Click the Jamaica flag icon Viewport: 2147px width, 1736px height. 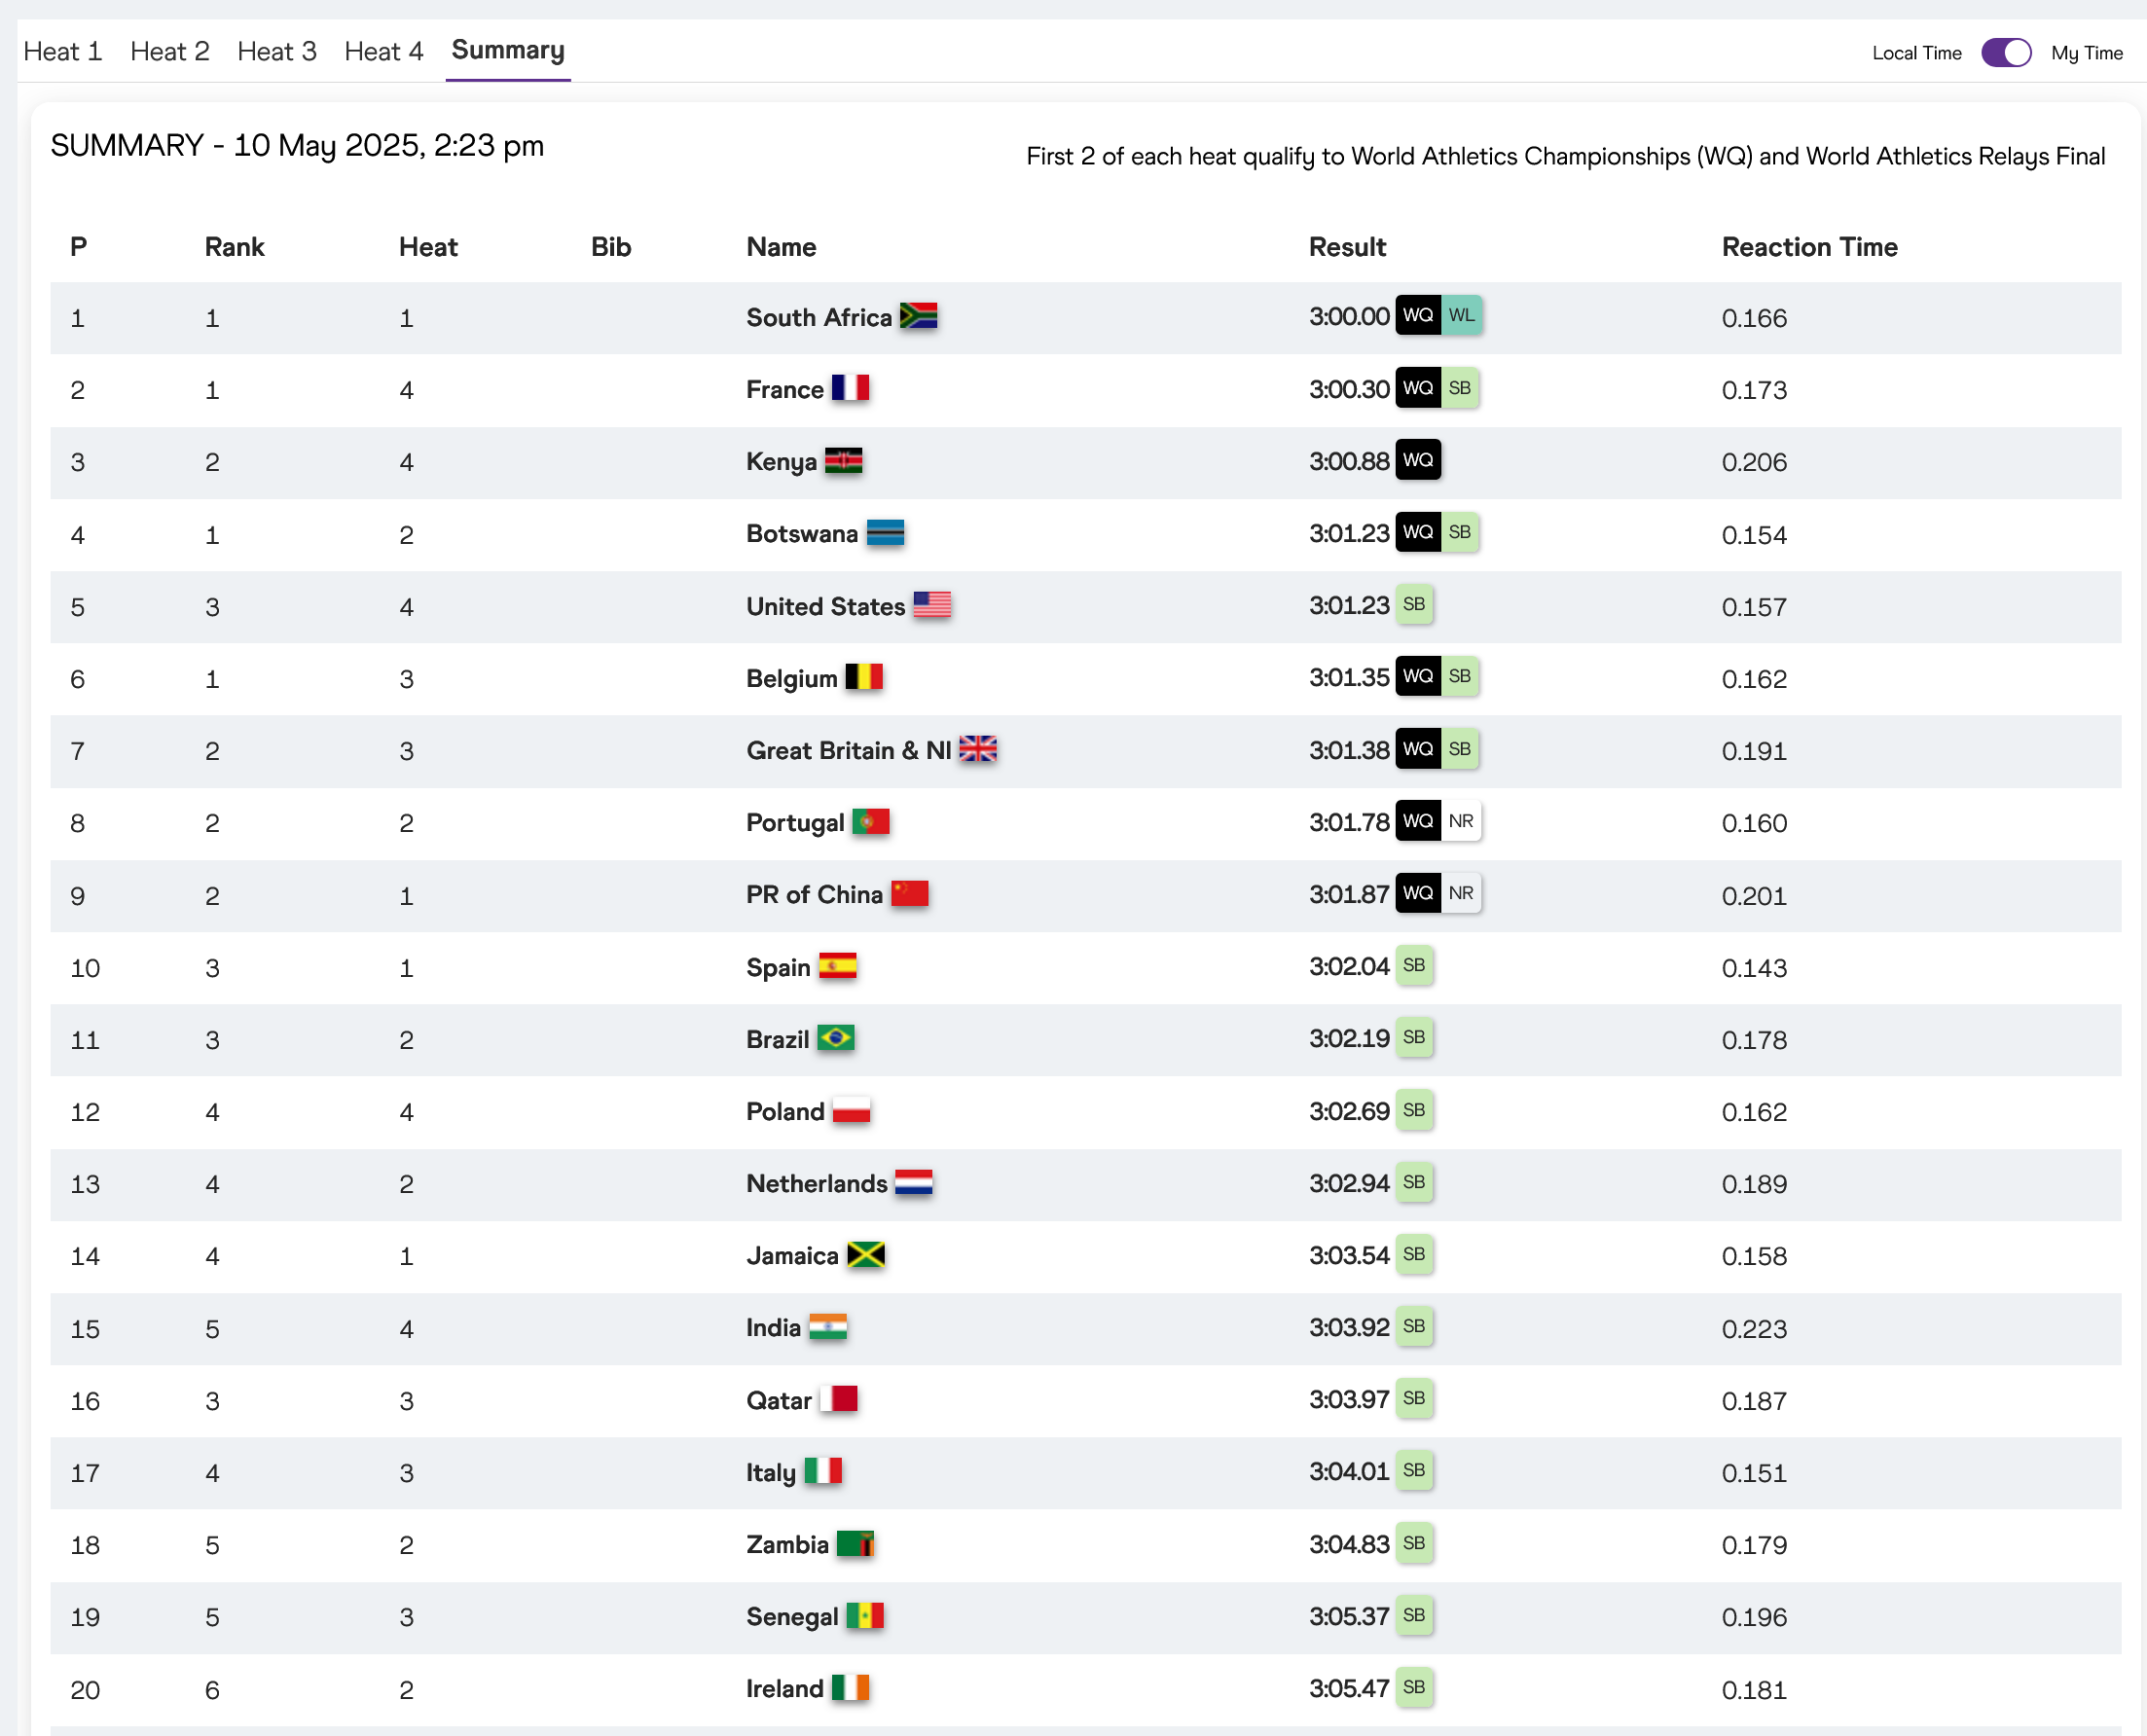[x=866, y=1254]
